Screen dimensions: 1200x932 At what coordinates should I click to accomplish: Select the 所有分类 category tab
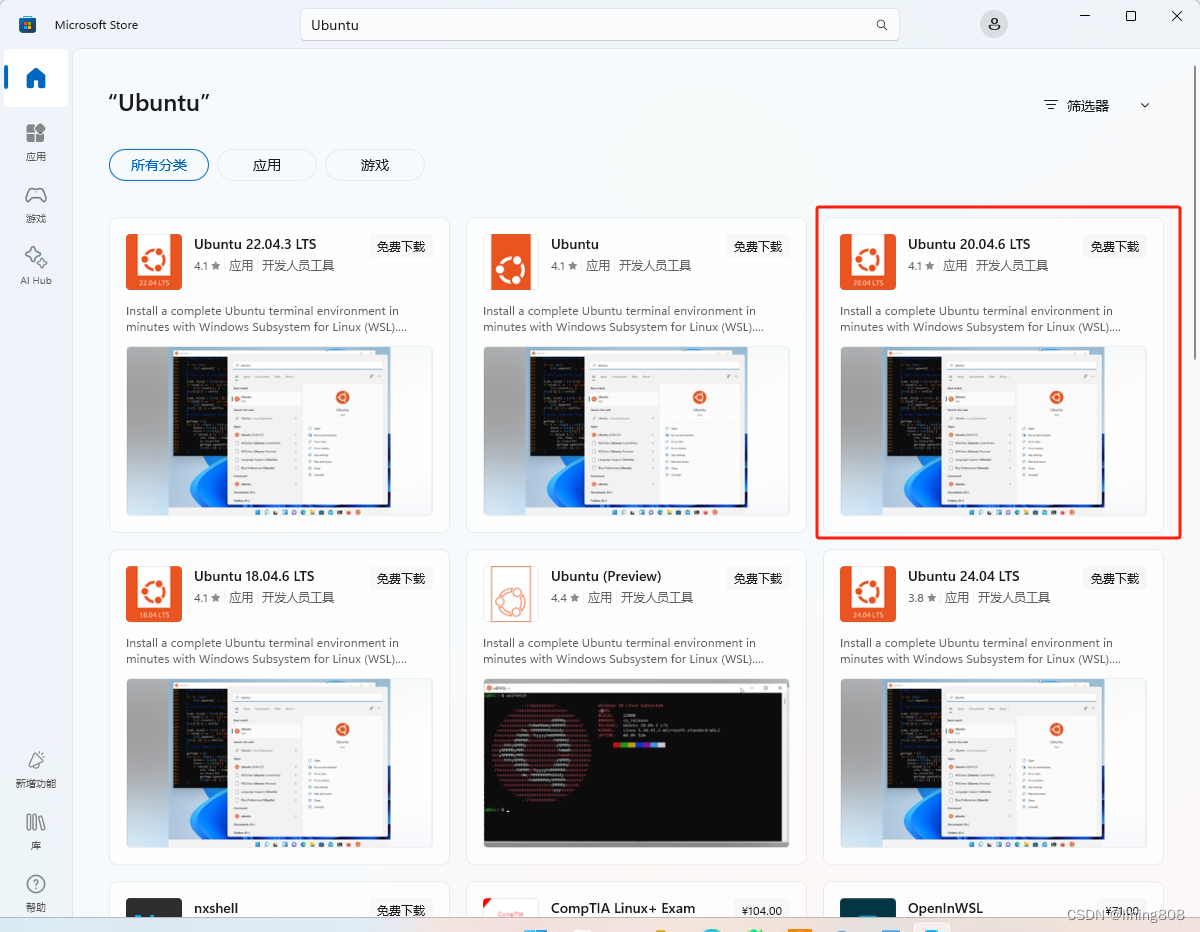159,165
